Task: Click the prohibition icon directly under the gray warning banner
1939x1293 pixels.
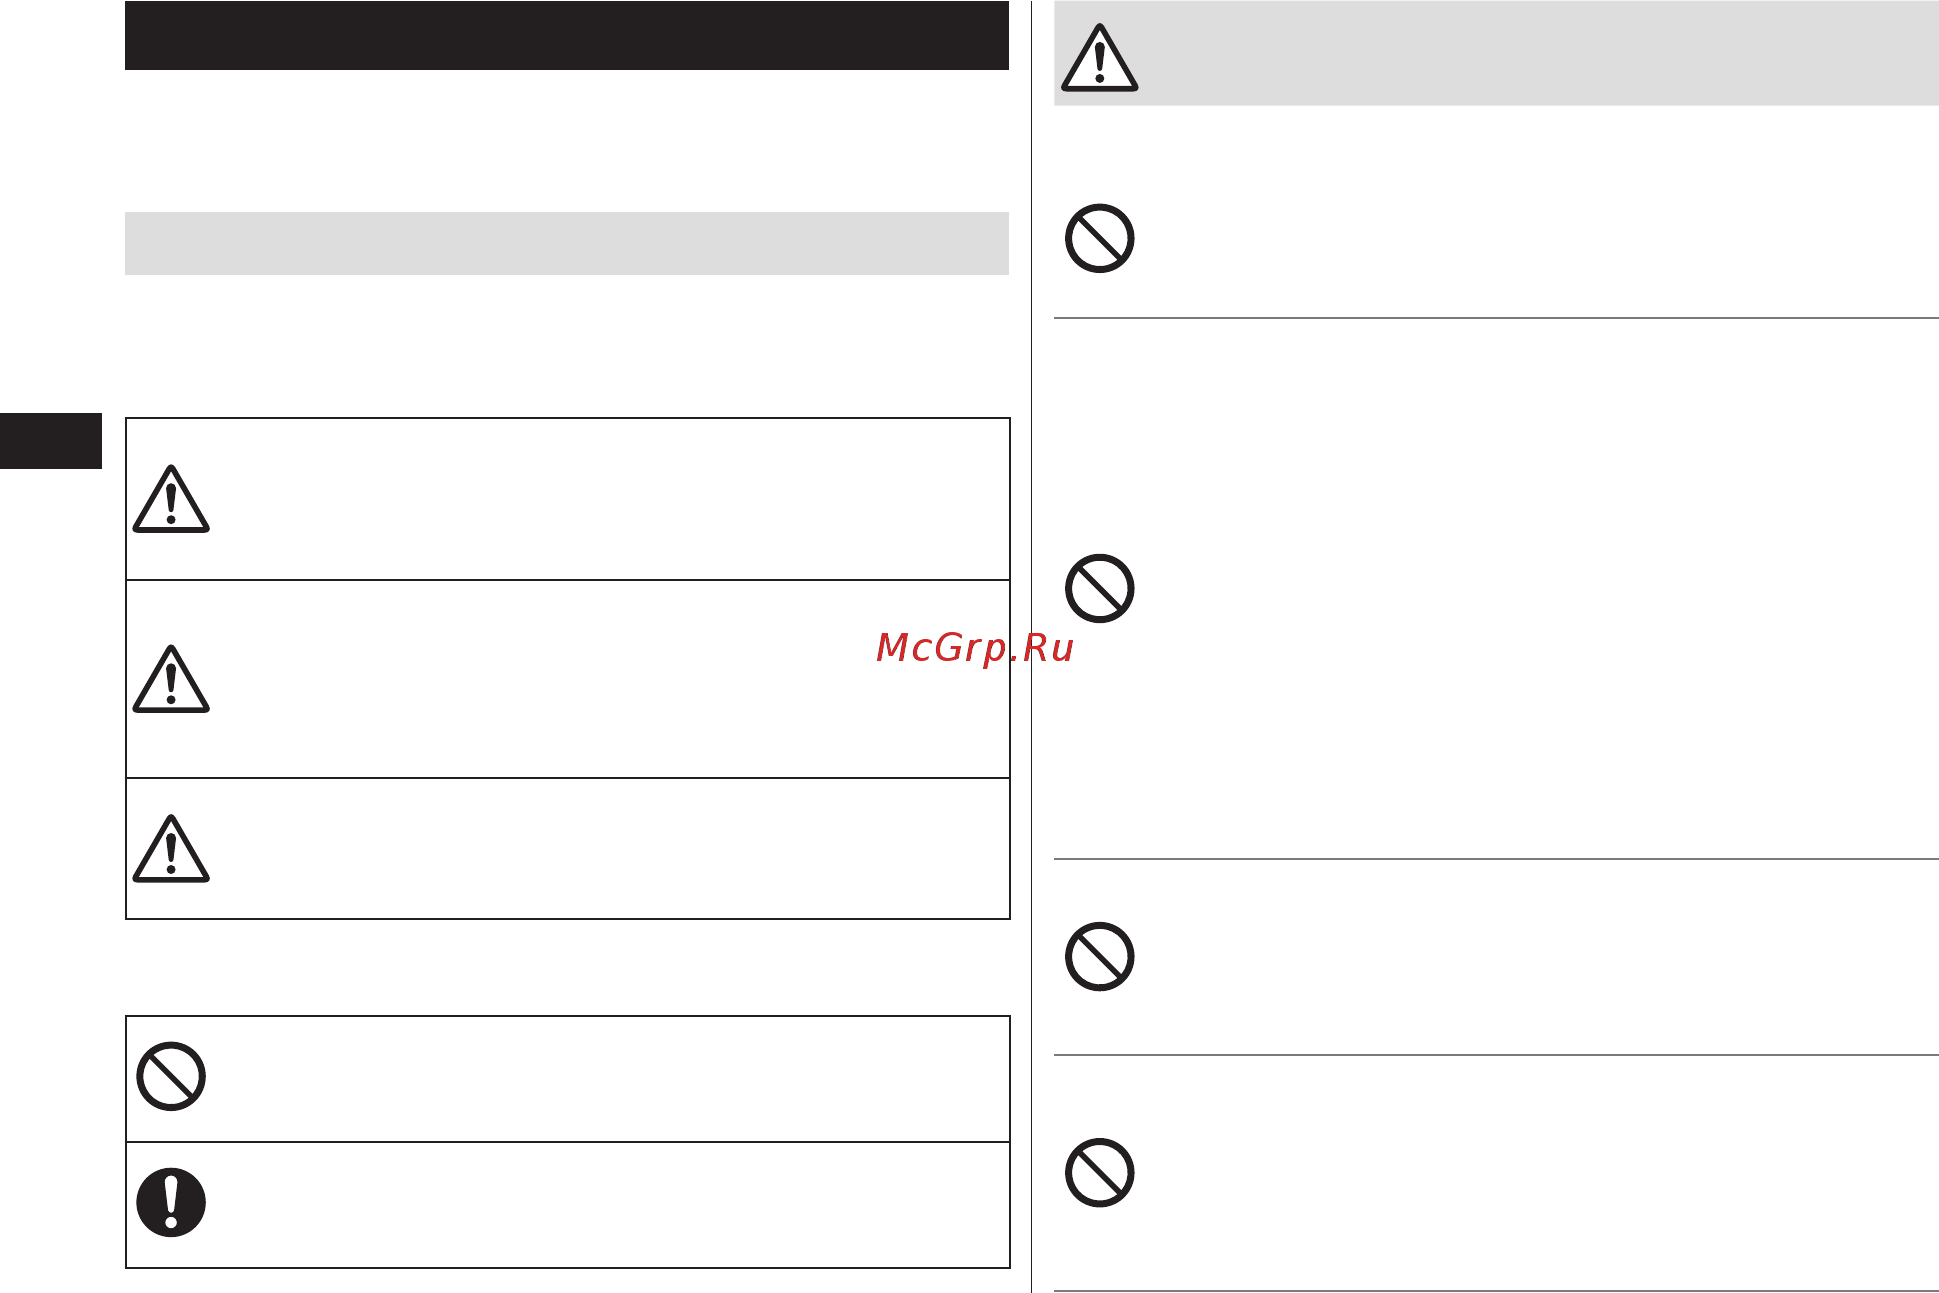Action: coord(1099,239)
